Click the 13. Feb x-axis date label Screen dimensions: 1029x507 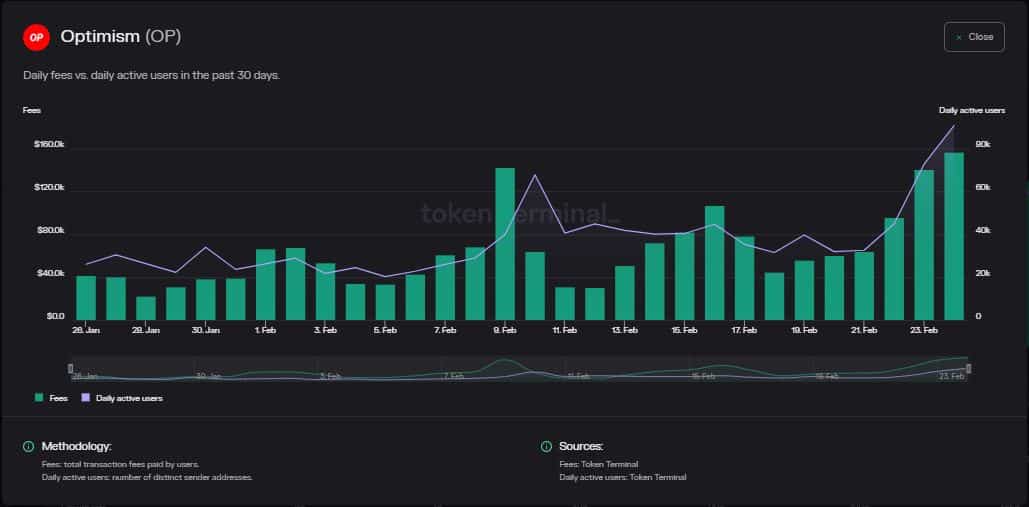[x=625, y=329]
